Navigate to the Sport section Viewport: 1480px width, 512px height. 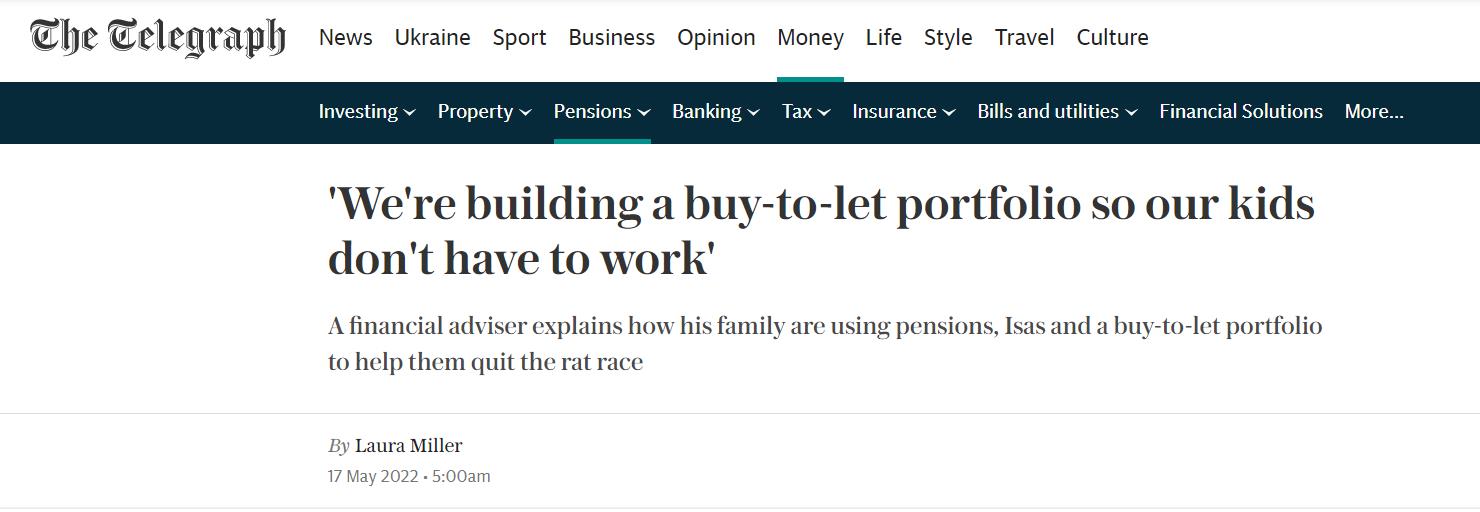click(519, 38)
